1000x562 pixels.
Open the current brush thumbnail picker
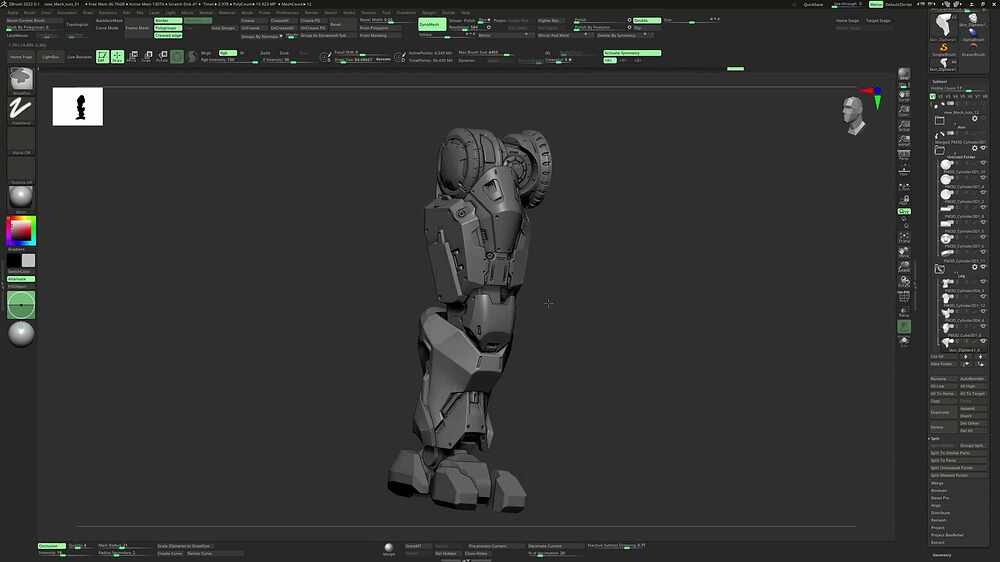[x=21, y=79]
